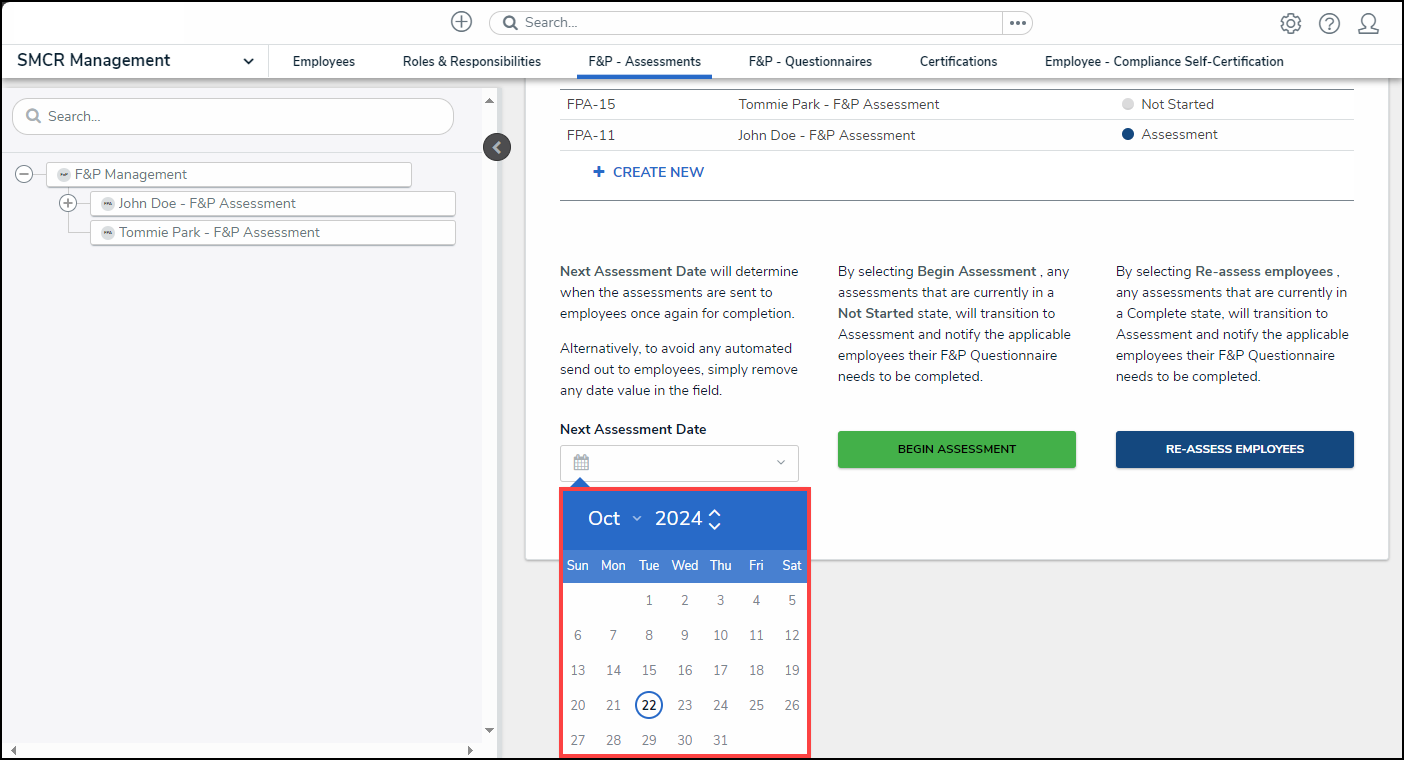Click the plus icon beside CREATE NEW
Image resolution: width=1404 pixels, height=760 pixels.
[x=599, y=172]
